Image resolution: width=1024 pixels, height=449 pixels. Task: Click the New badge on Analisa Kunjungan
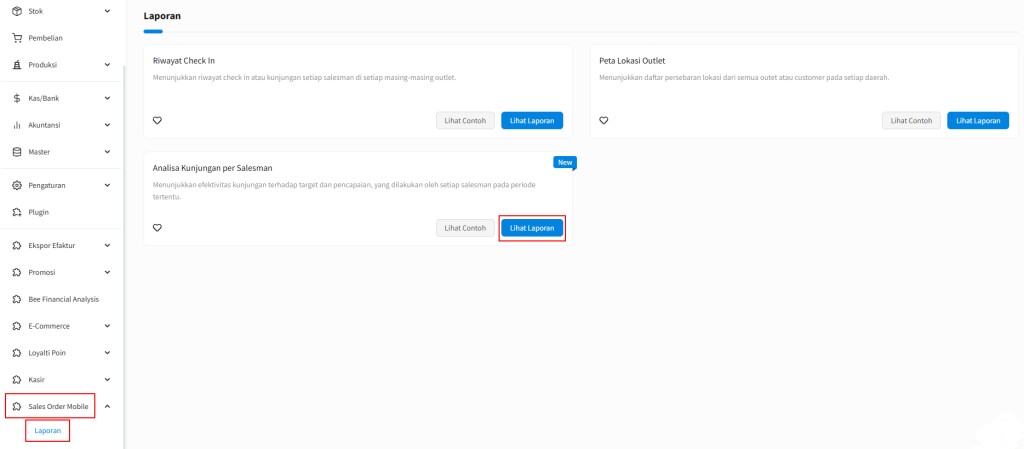(x=565, y=163)
